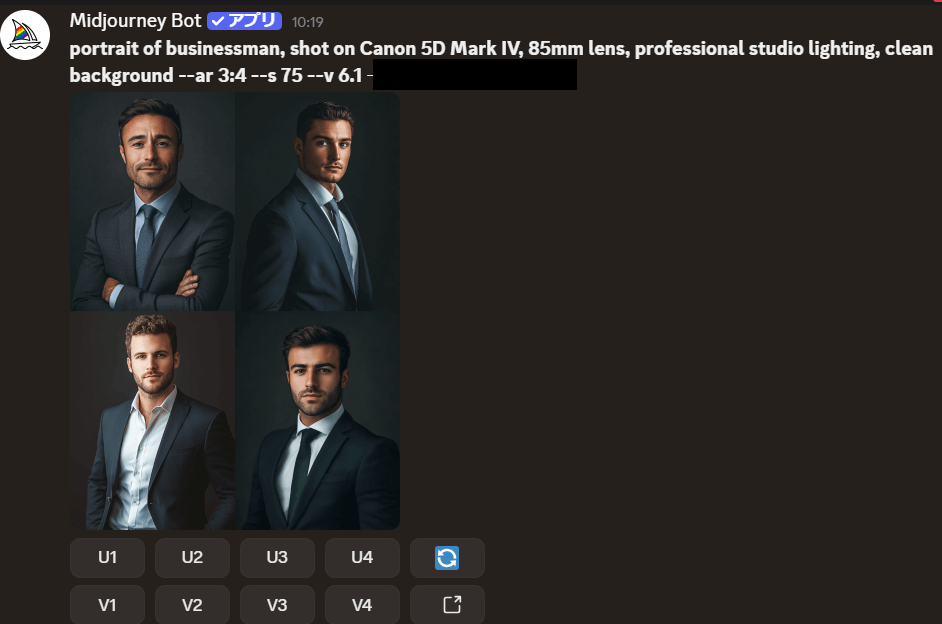Viewport: 942px width, 624px height.
Task: Make variations of fourth image with V4
Action: (x=362, y=604)
